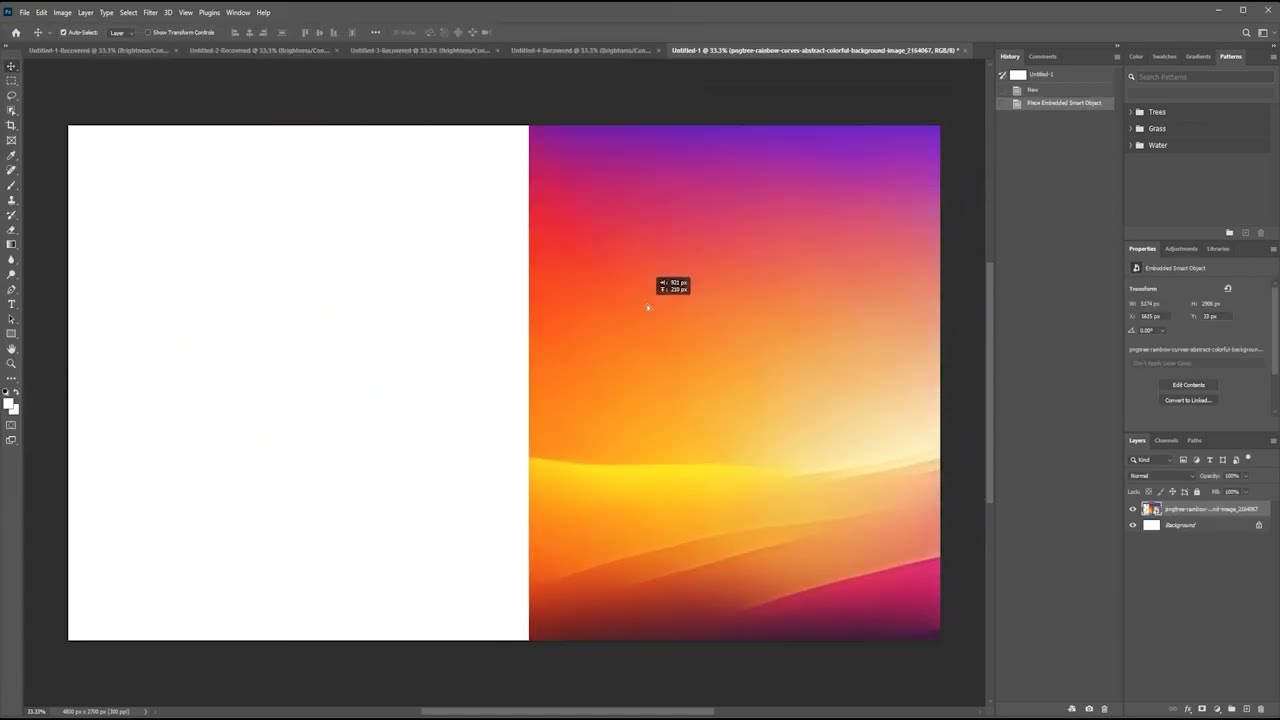Click the X position field in Properties

(x=1157, y=316)
